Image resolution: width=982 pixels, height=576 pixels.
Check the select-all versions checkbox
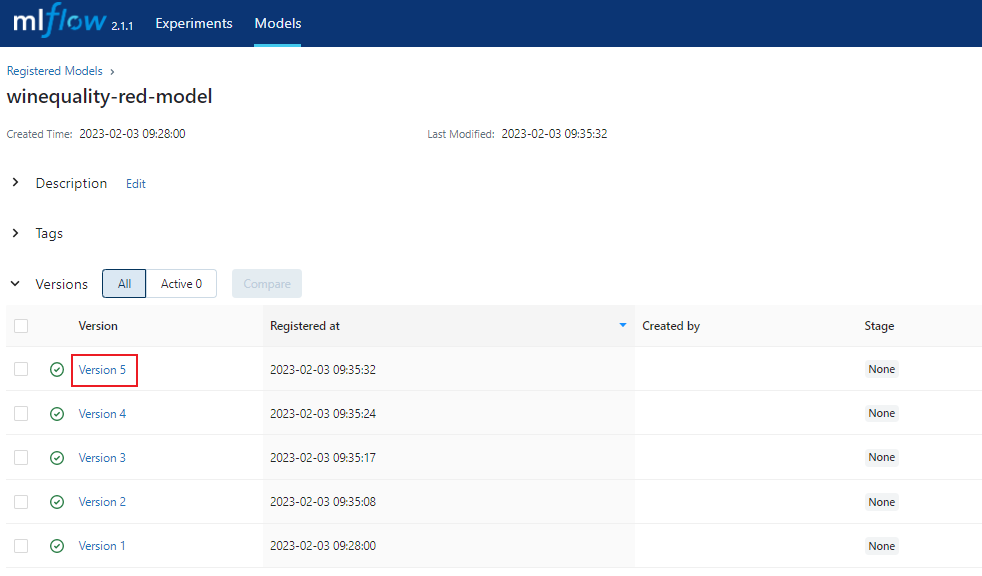tap(21, 326)
